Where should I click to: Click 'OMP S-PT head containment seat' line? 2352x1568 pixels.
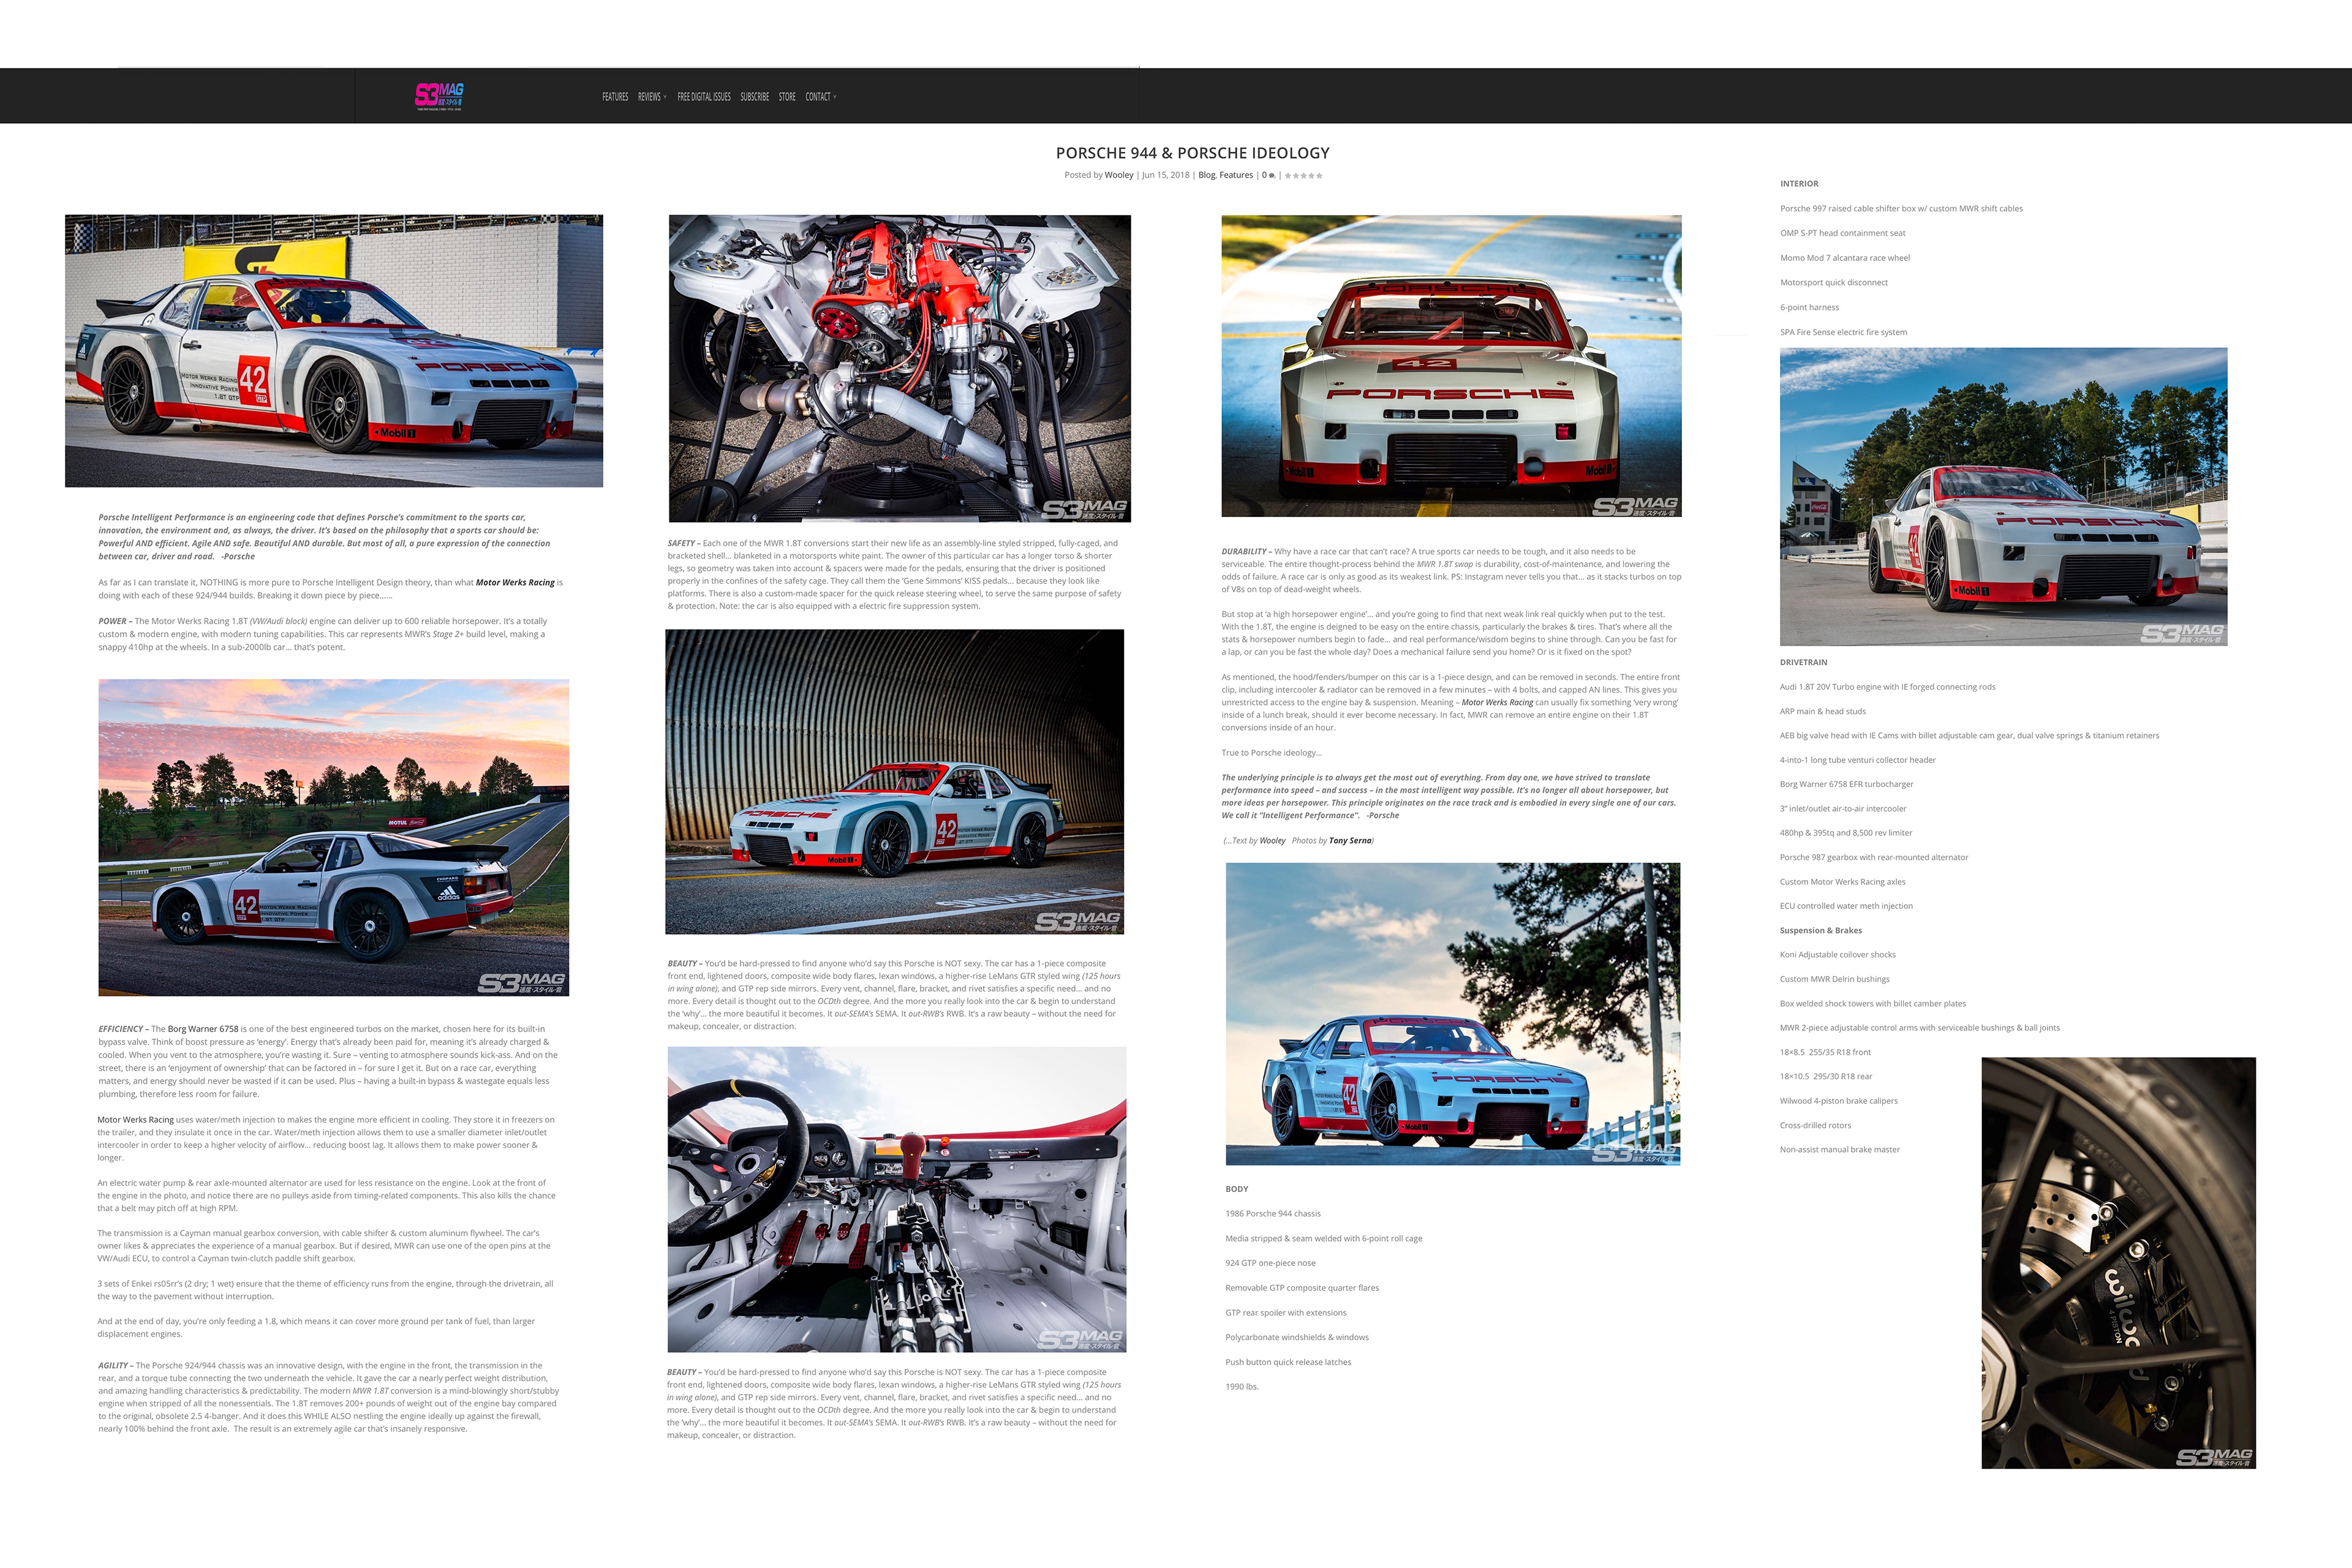pyautogui.click(x=1842, y=233)
